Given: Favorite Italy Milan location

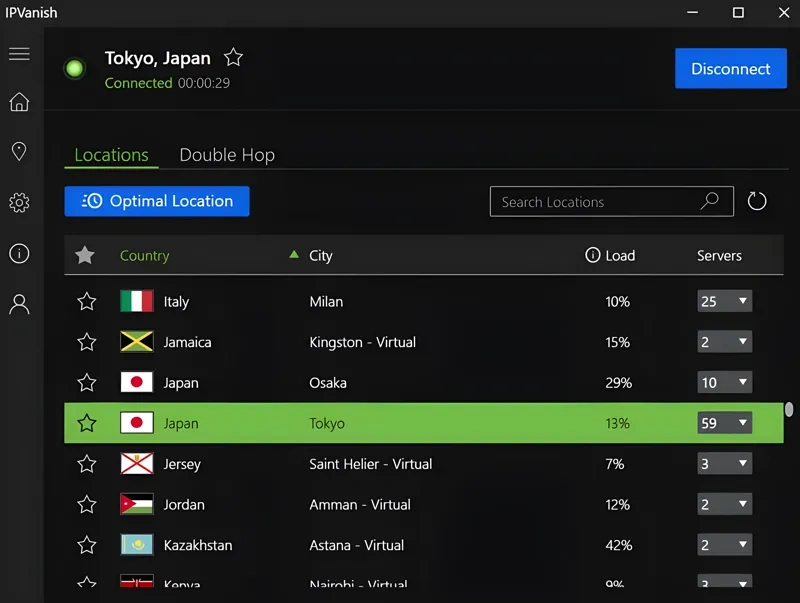Looking at the screenshot, I should pos(87,302).
